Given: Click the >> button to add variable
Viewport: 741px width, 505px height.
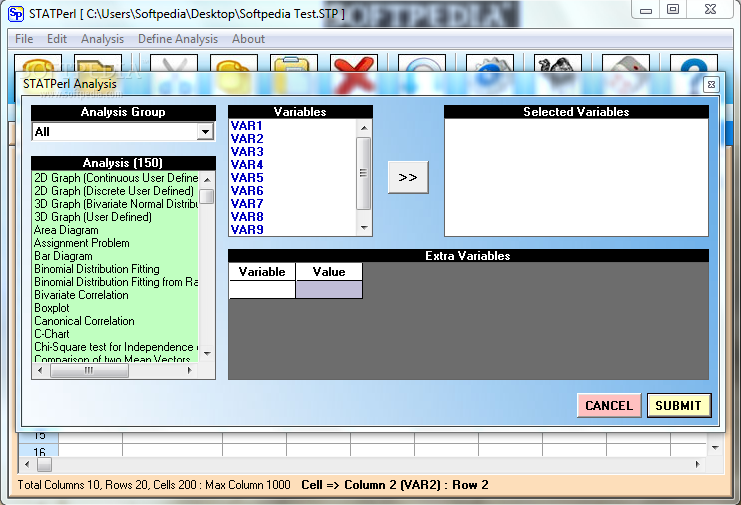Looking at the screenshot, I should coord(408,177).
